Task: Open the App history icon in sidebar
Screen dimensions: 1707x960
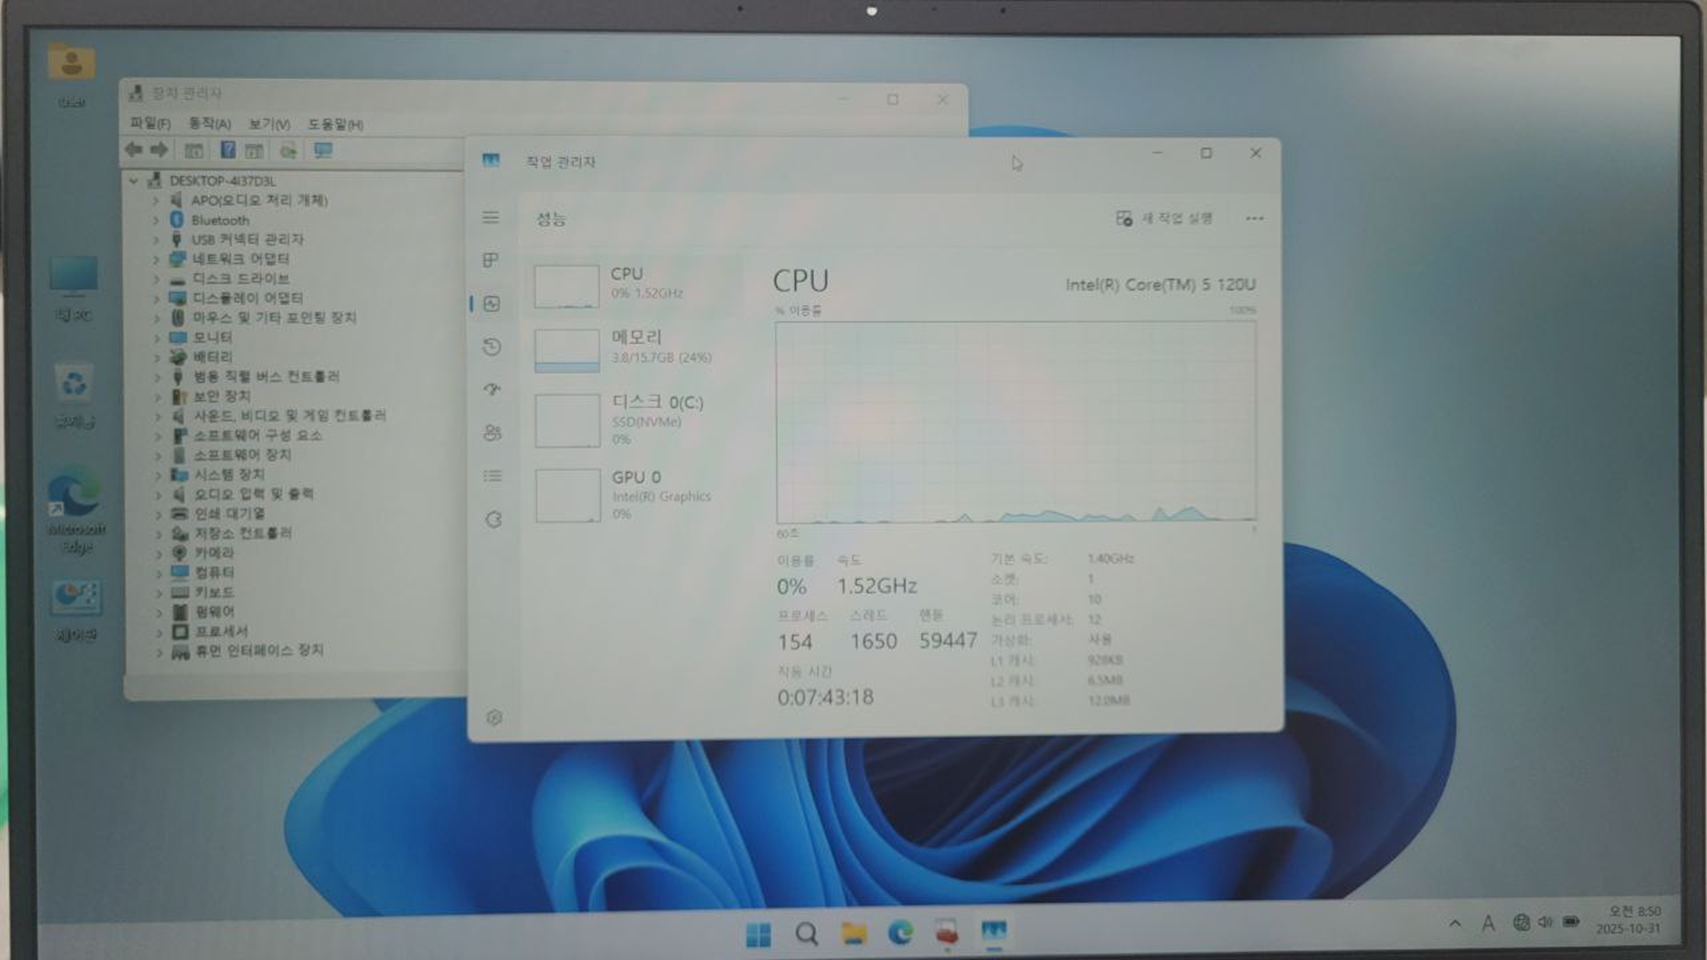Action: point(491,347)
